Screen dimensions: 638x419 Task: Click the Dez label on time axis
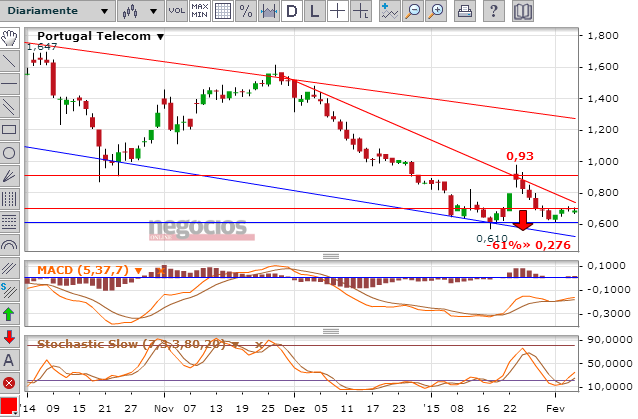(x=294, y=409)
